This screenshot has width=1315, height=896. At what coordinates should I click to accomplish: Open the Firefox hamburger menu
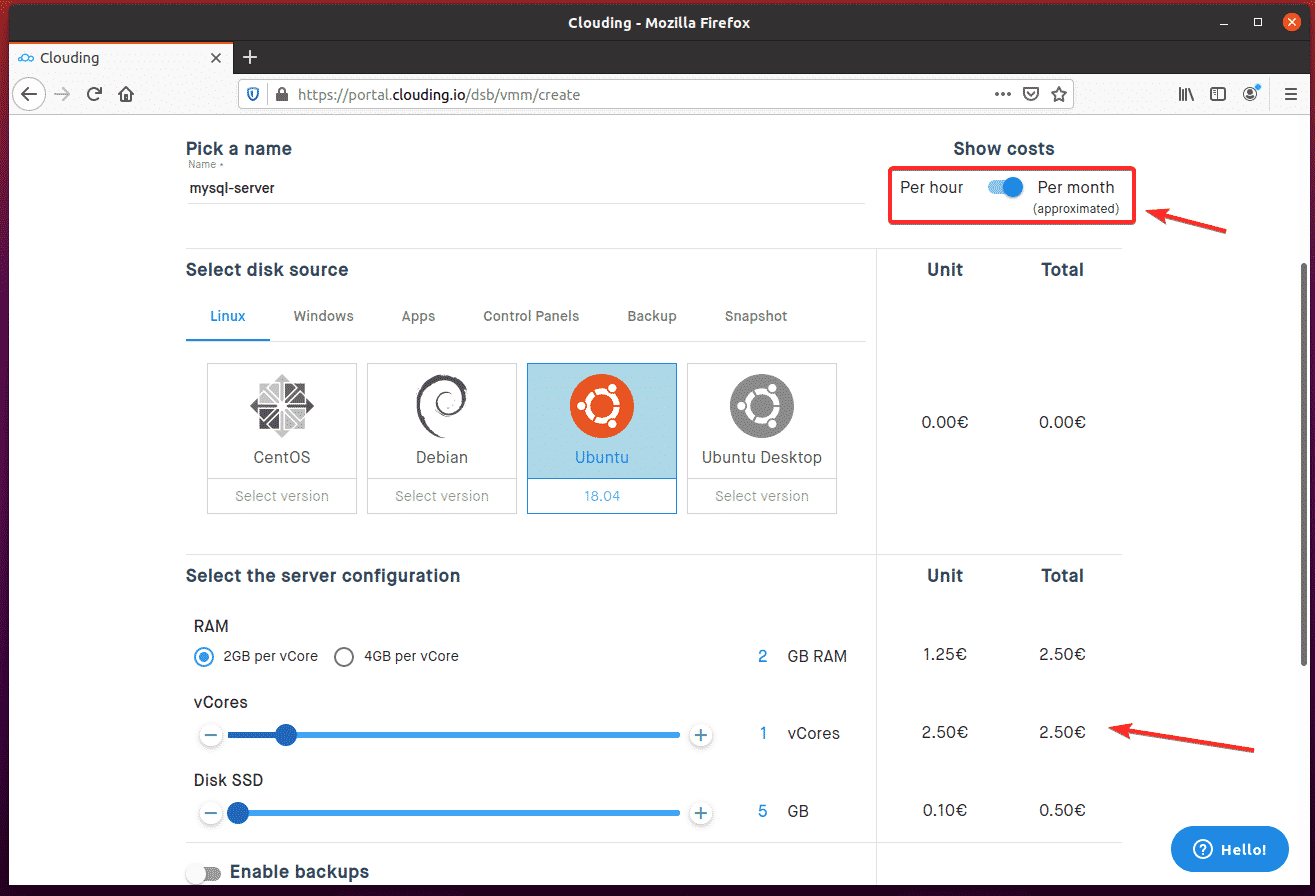(1290, 94)
